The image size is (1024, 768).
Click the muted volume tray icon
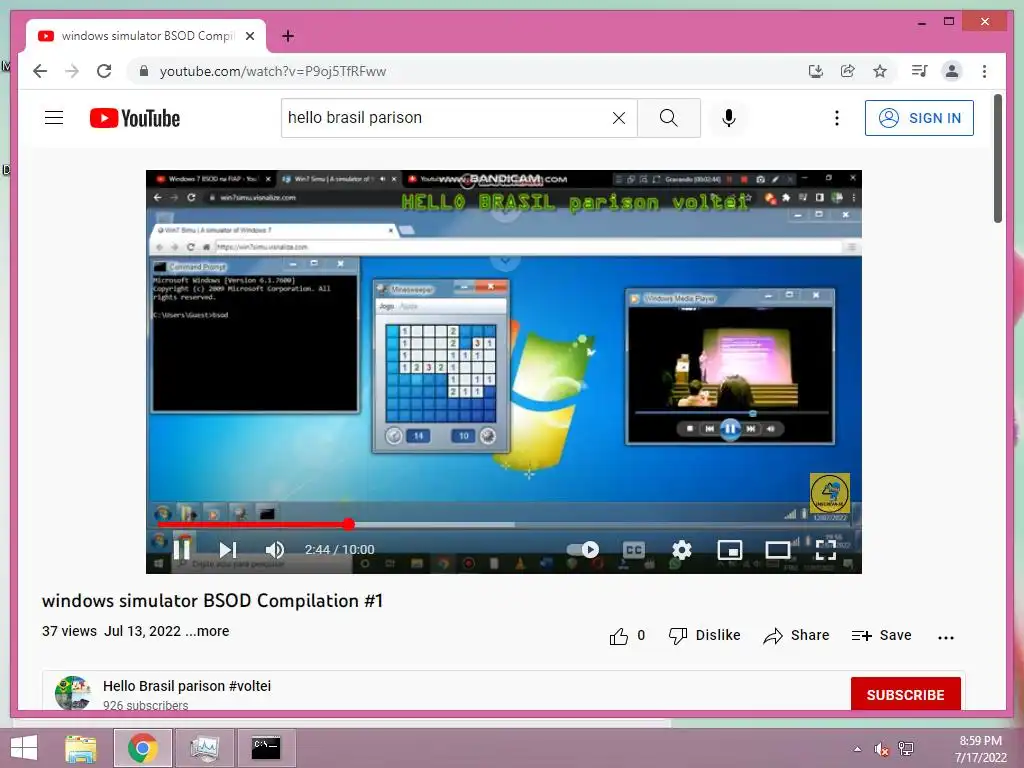881,749
